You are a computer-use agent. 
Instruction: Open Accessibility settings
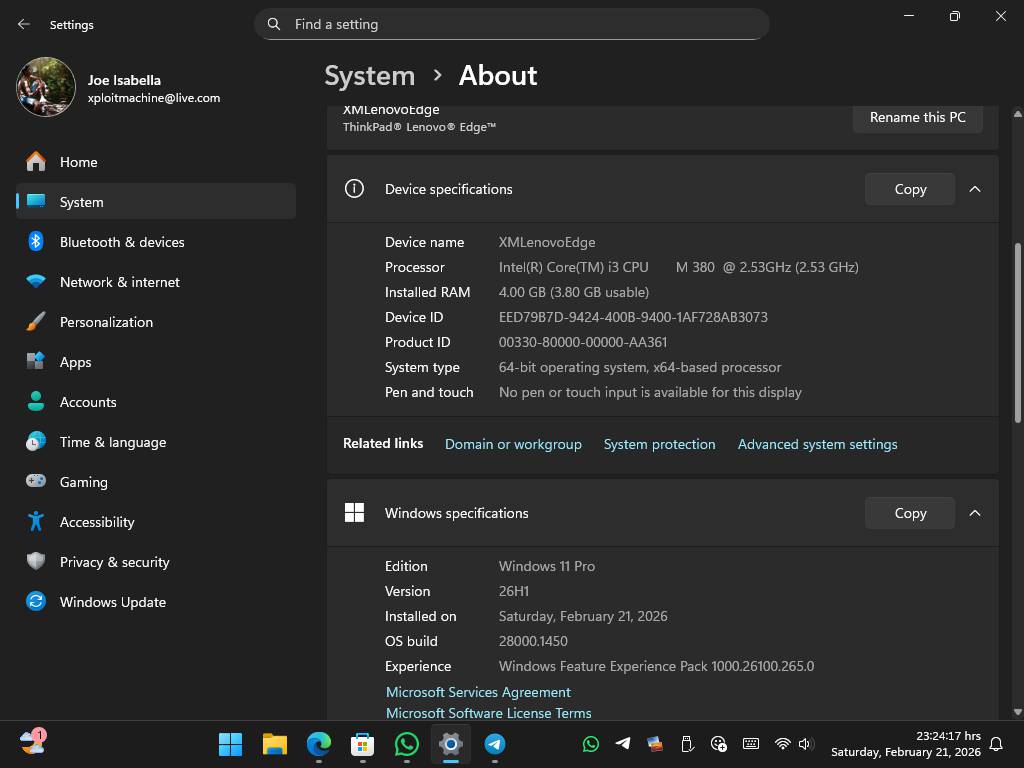coord(156,522)
